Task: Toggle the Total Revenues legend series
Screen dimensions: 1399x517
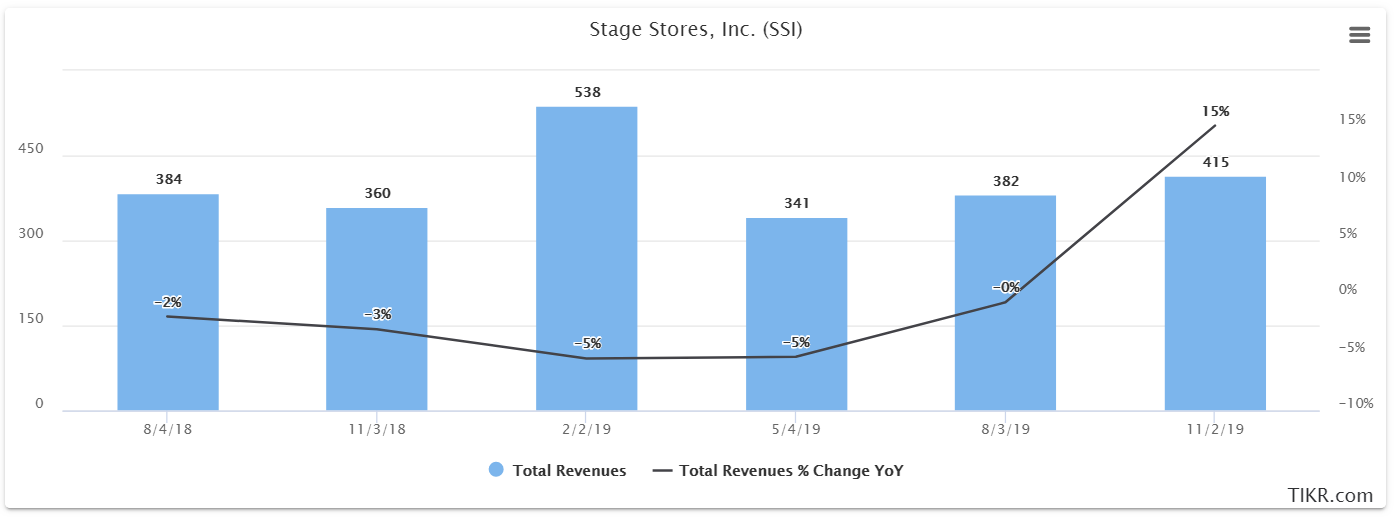Action: click(558, 470)
